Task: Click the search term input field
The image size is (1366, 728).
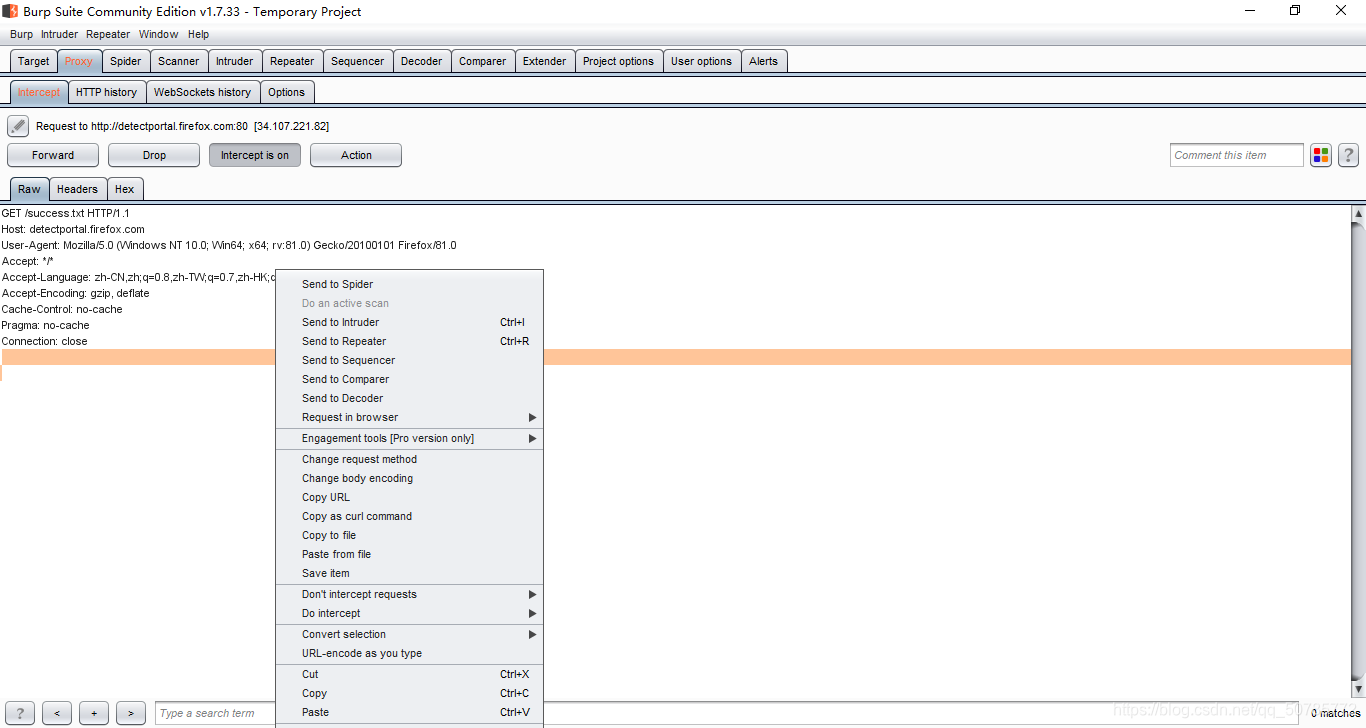Action: (x=727, y=713)
